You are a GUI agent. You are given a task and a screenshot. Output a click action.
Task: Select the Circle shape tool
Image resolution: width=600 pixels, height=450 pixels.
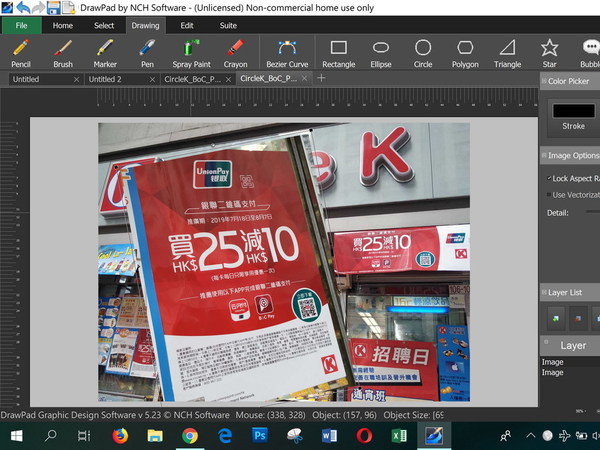point(423,53)
